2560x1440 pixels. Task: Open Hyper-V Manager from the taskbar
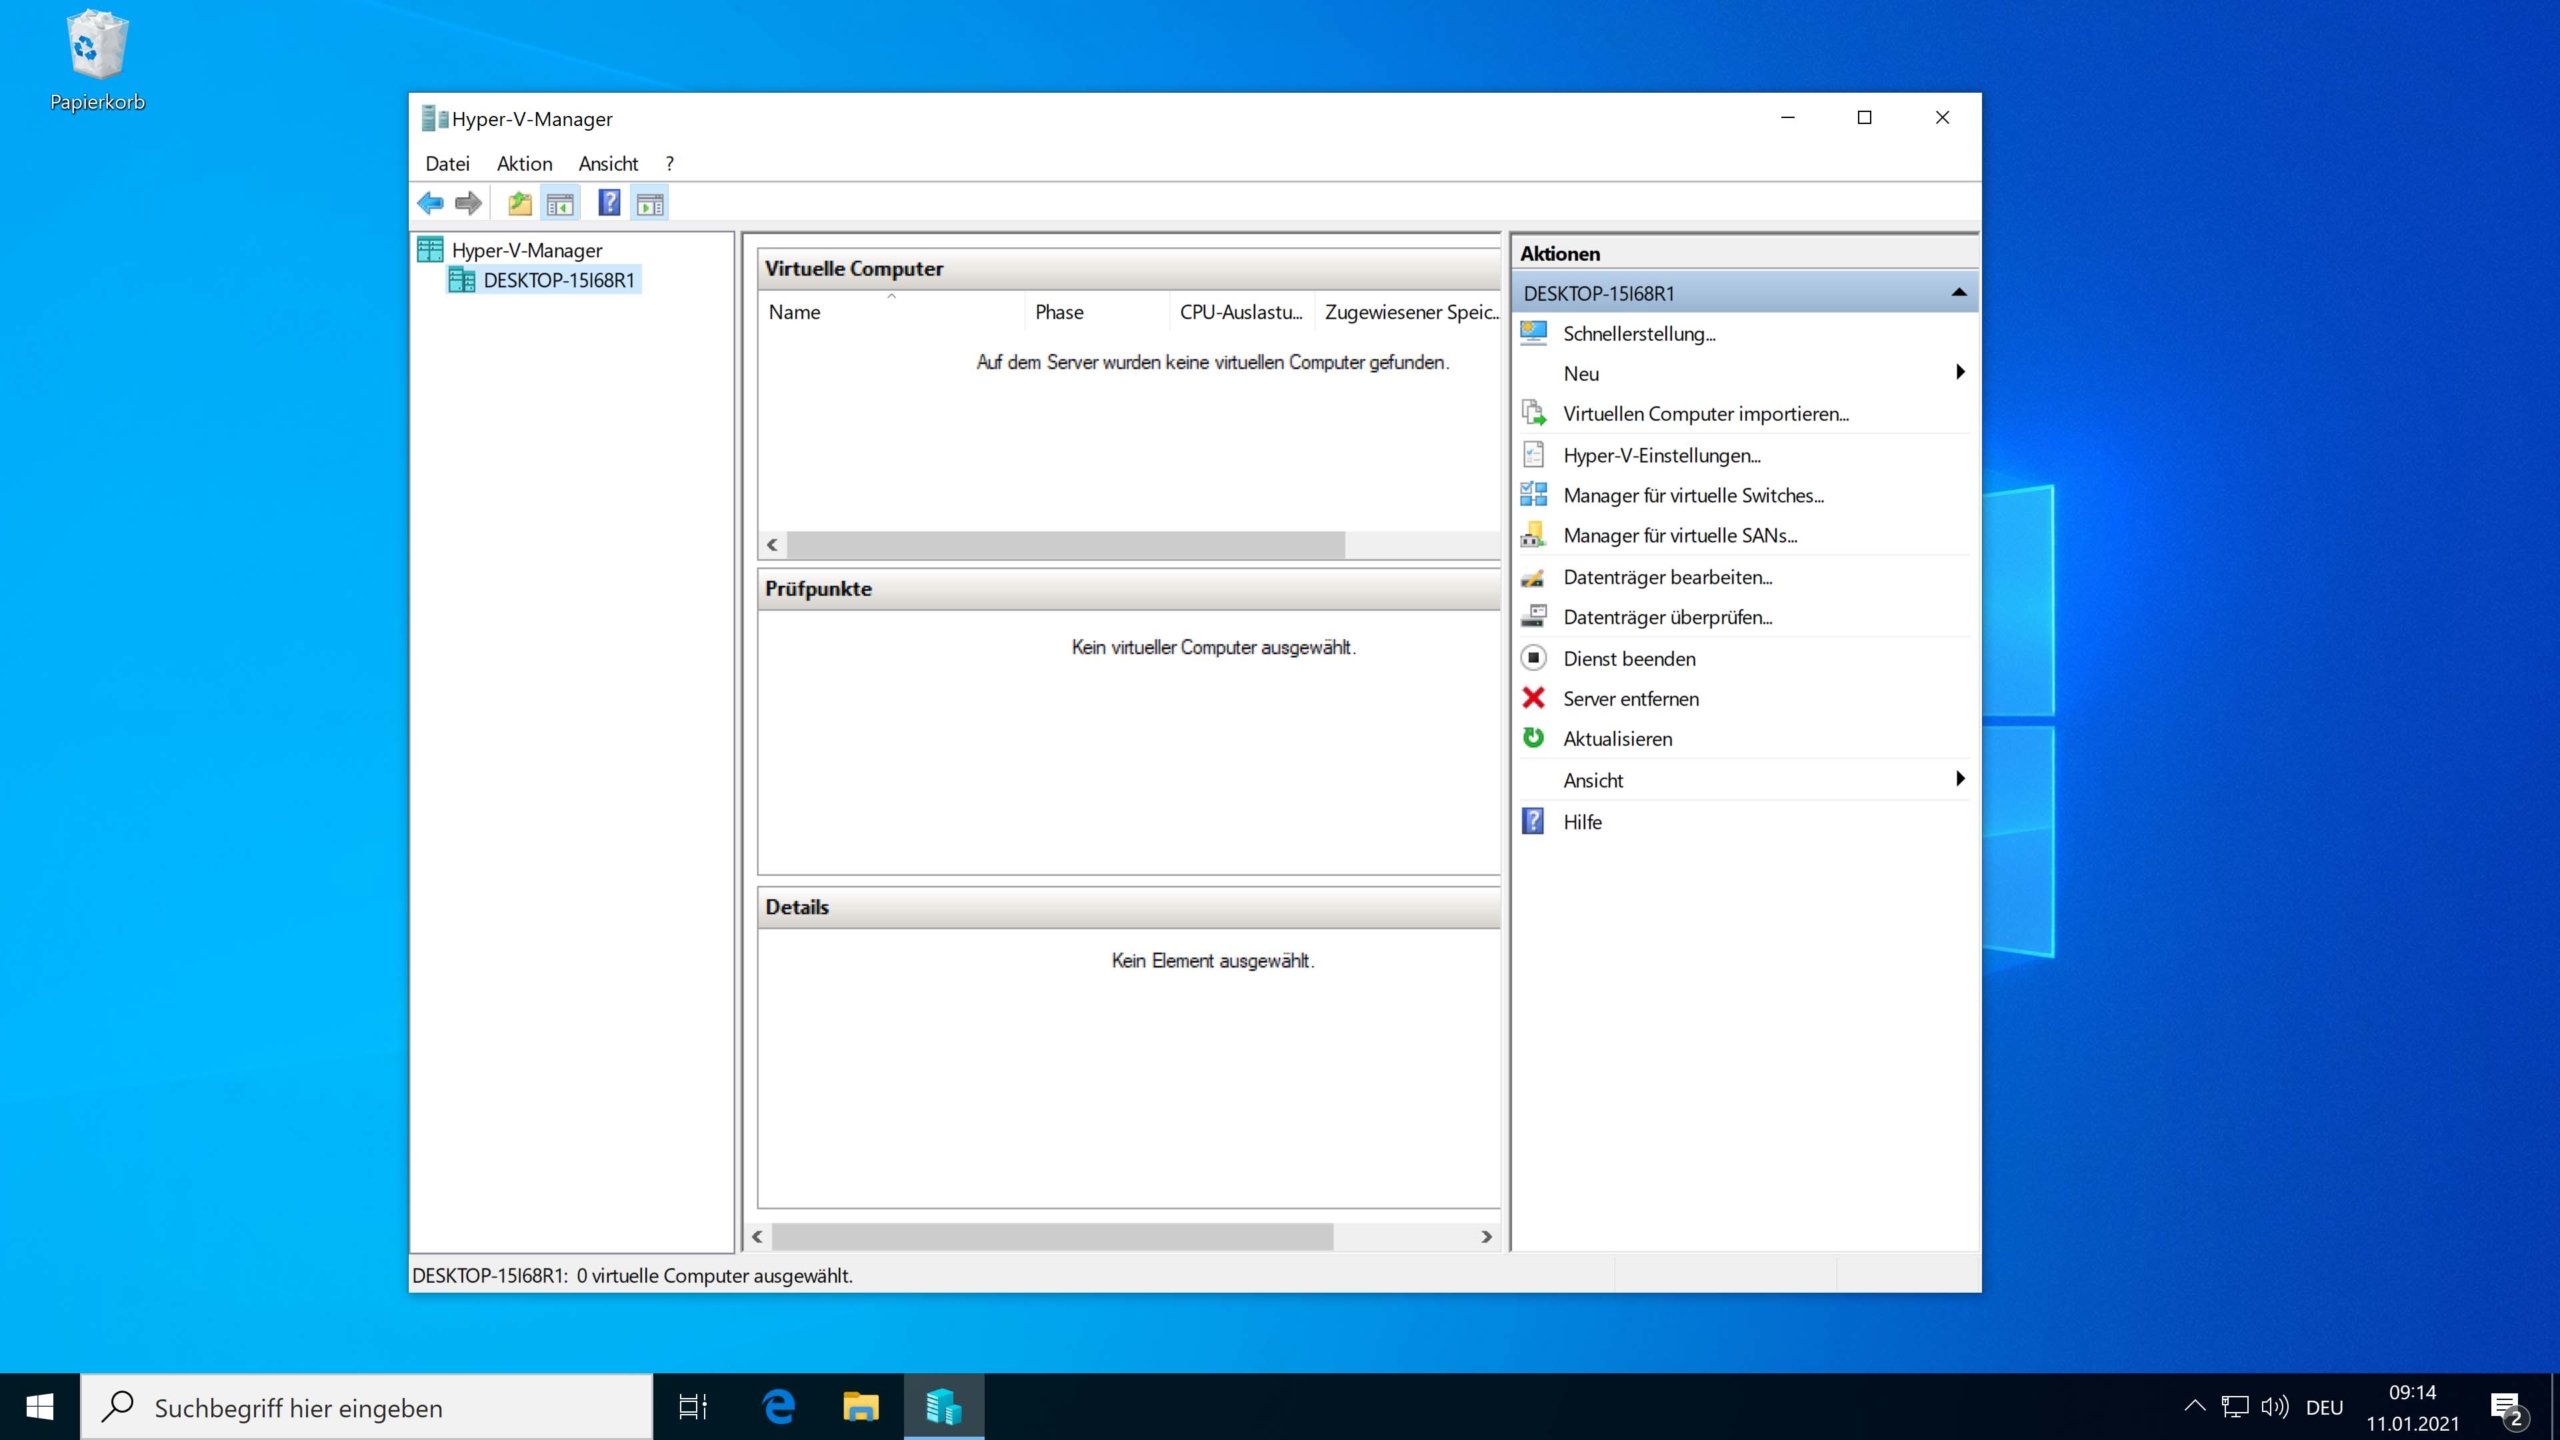click(944, 1406)
